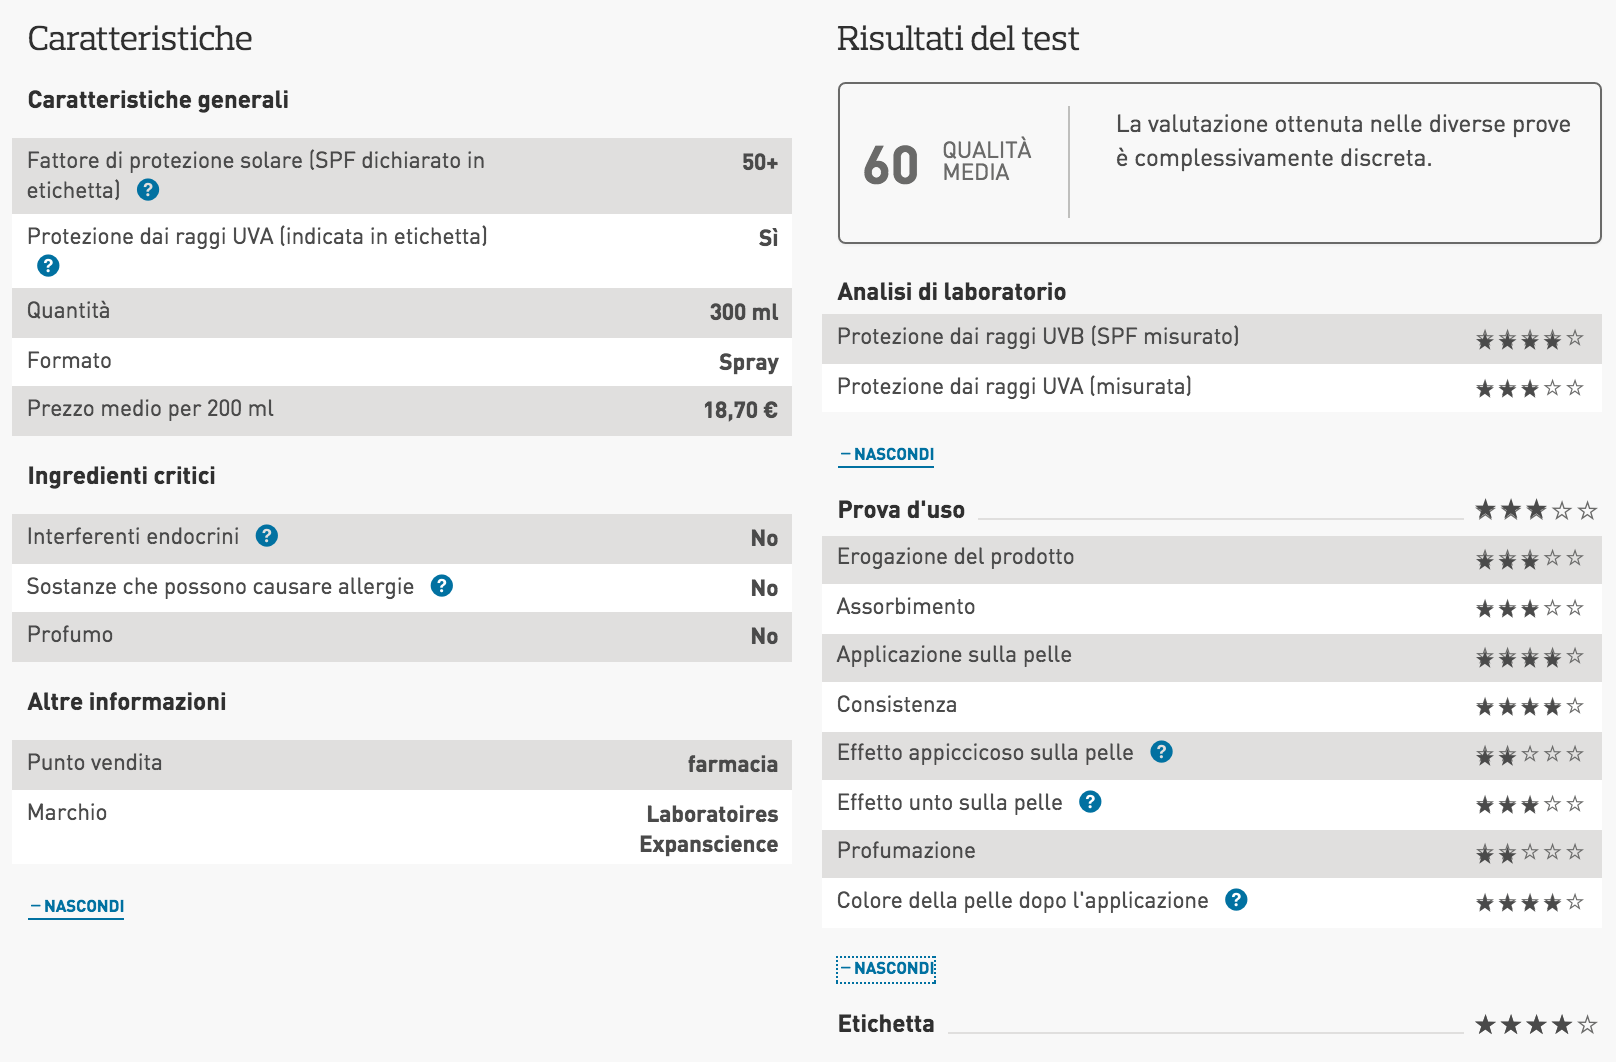
Task: Click the 60 Qualità Media score box
Action: (1219, 163)
